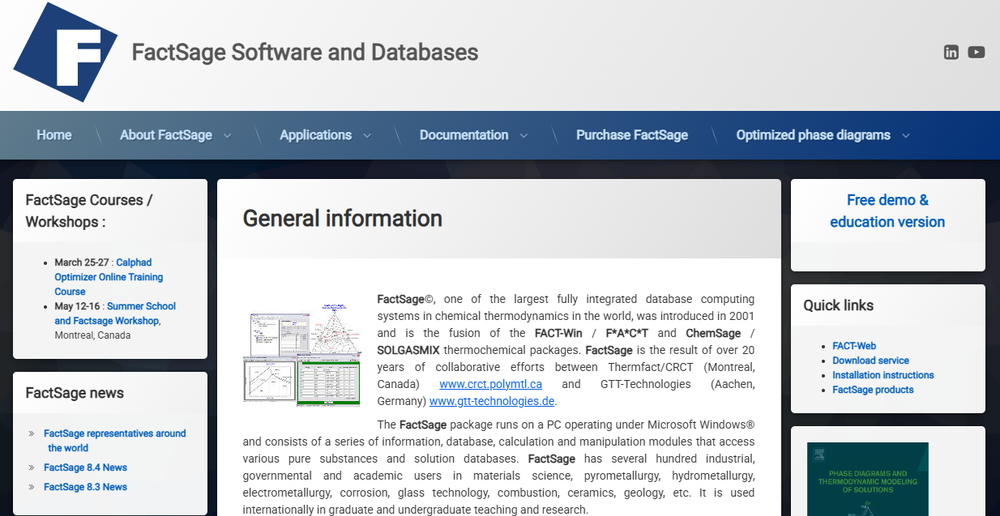Expand the Documentation dropdown chevron

pos(524,136)
